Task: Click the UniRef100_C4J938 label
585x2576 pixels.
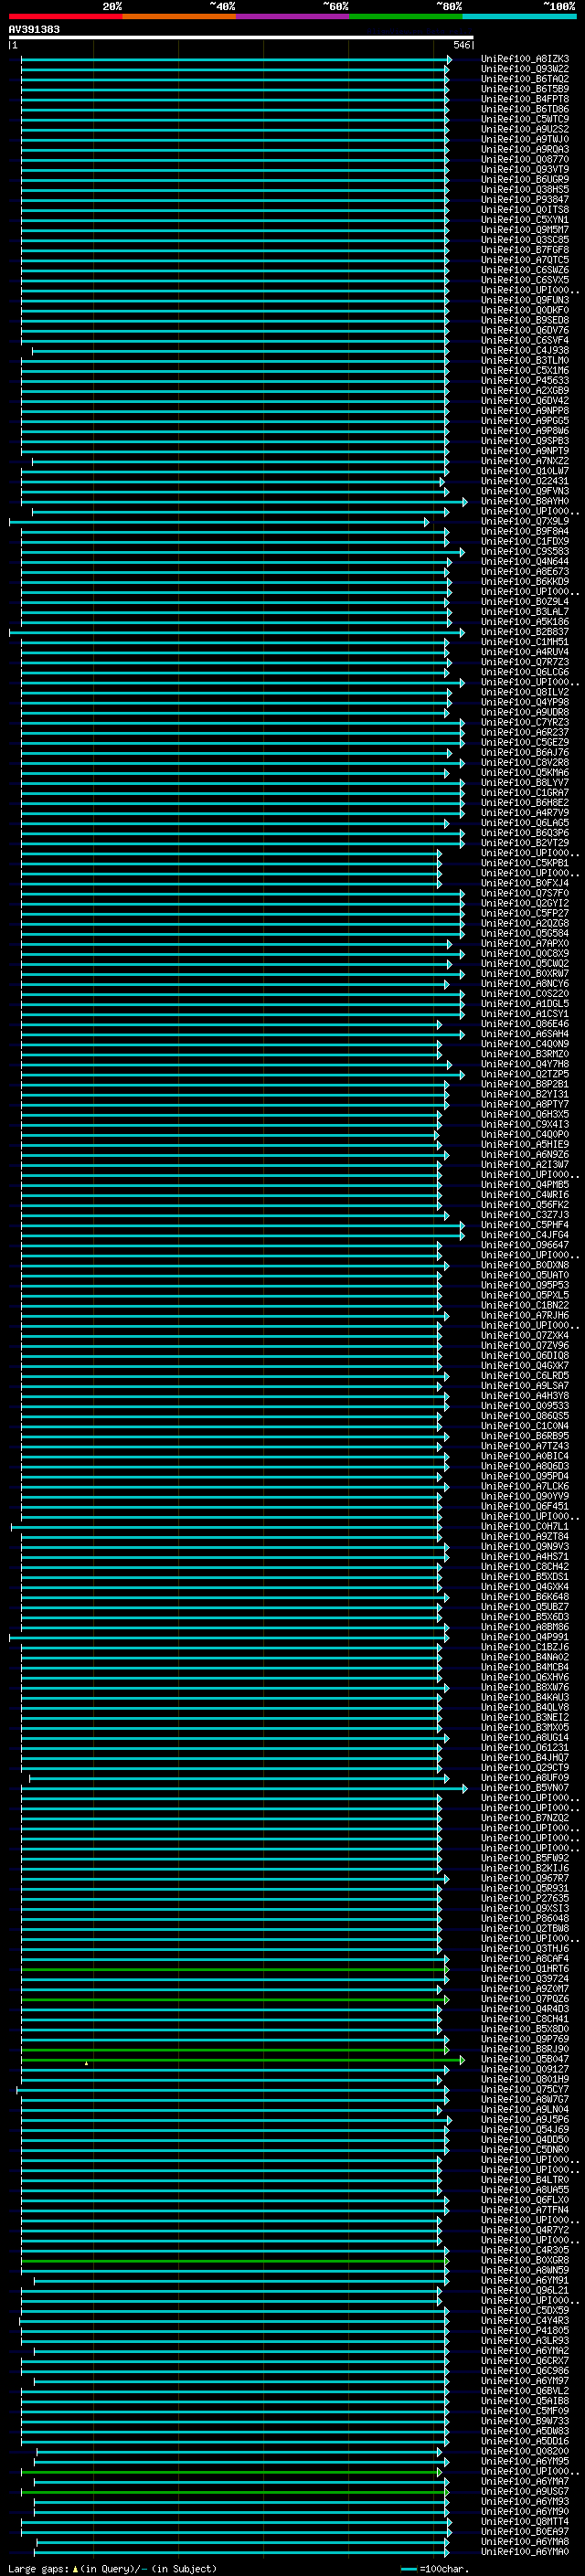Action: click(x=524, y=350)
